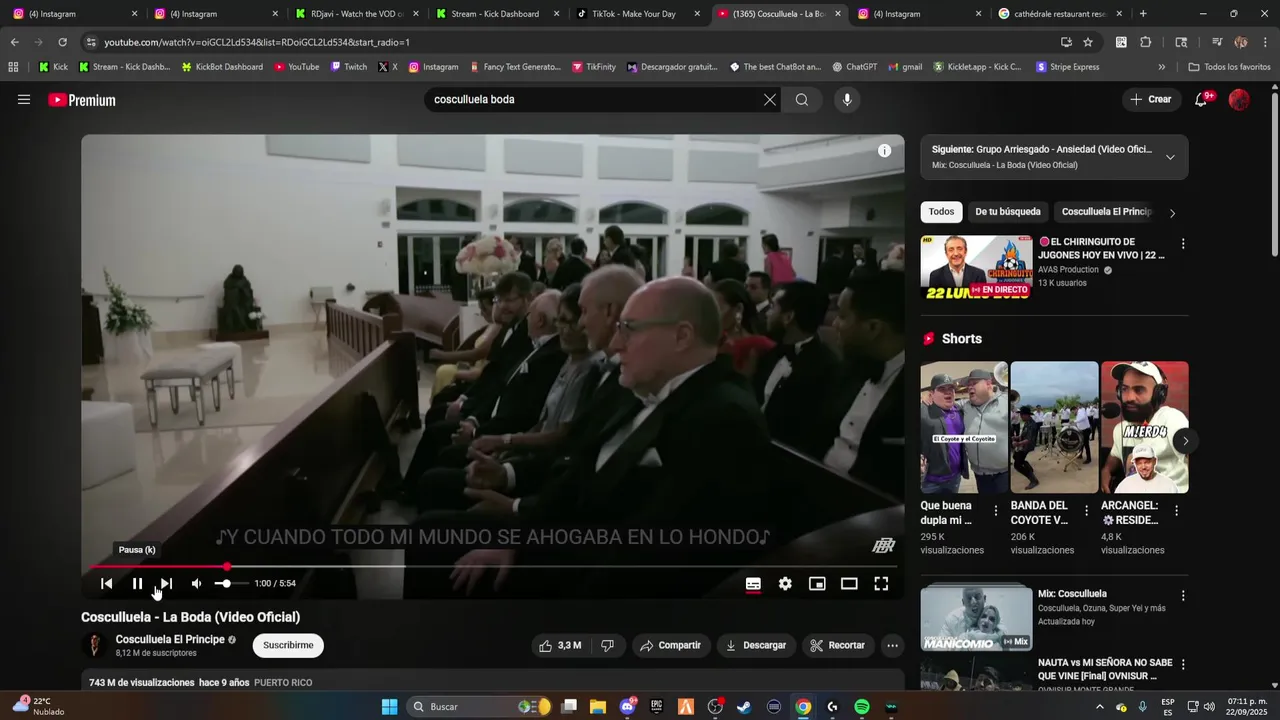Image resolution: width=1280 pixels, height=720 pixels.
Task: Open Steam from the taskbar
Action: (744, 707)
